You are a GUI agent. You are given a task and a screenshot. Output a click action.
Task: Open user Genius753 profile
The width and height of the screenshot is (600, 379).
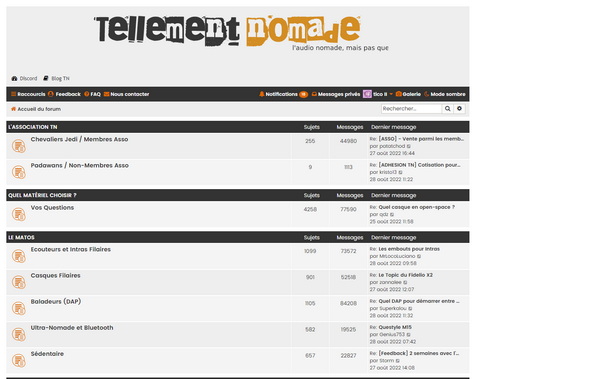tap(392, 335)
